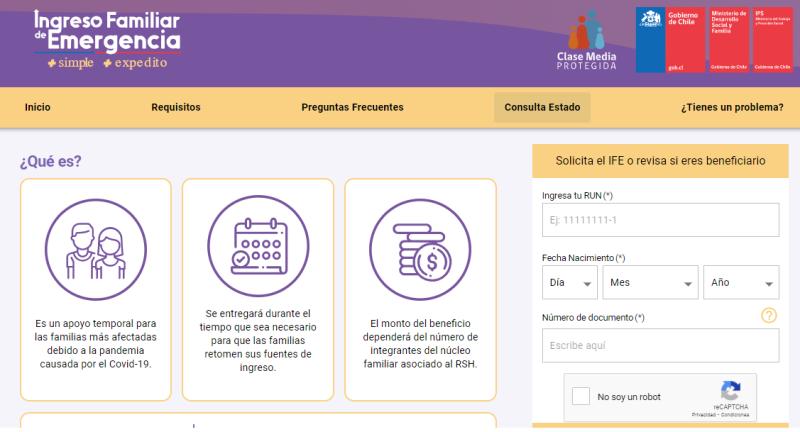
Task: Open the IPS government badge
Action: click(773, 40)
